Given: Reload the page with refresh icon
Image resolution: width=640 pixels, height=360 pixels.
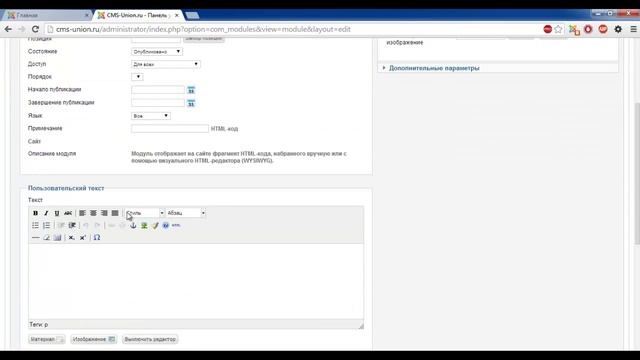Looking at the screenshot, I should (x=36, y=29).
